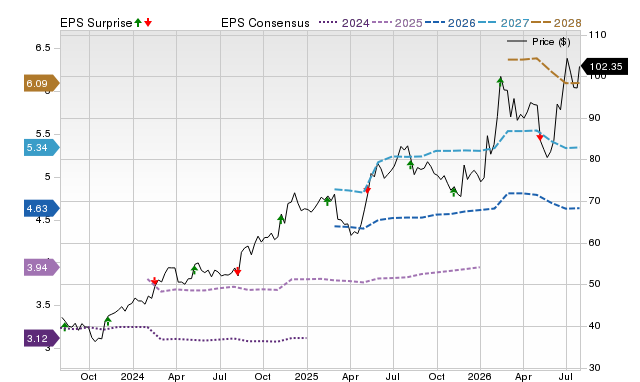The image size is (640, 382).
Task: Click the red surprise arrow on early 2024 price line
Action: tap(154, 281)
